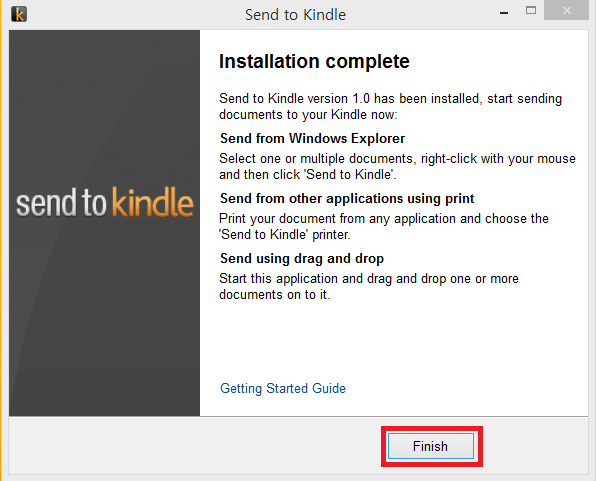Close the Send to Kindle installer
Viewport: 596px width, 481px height.
click(566, 10)
